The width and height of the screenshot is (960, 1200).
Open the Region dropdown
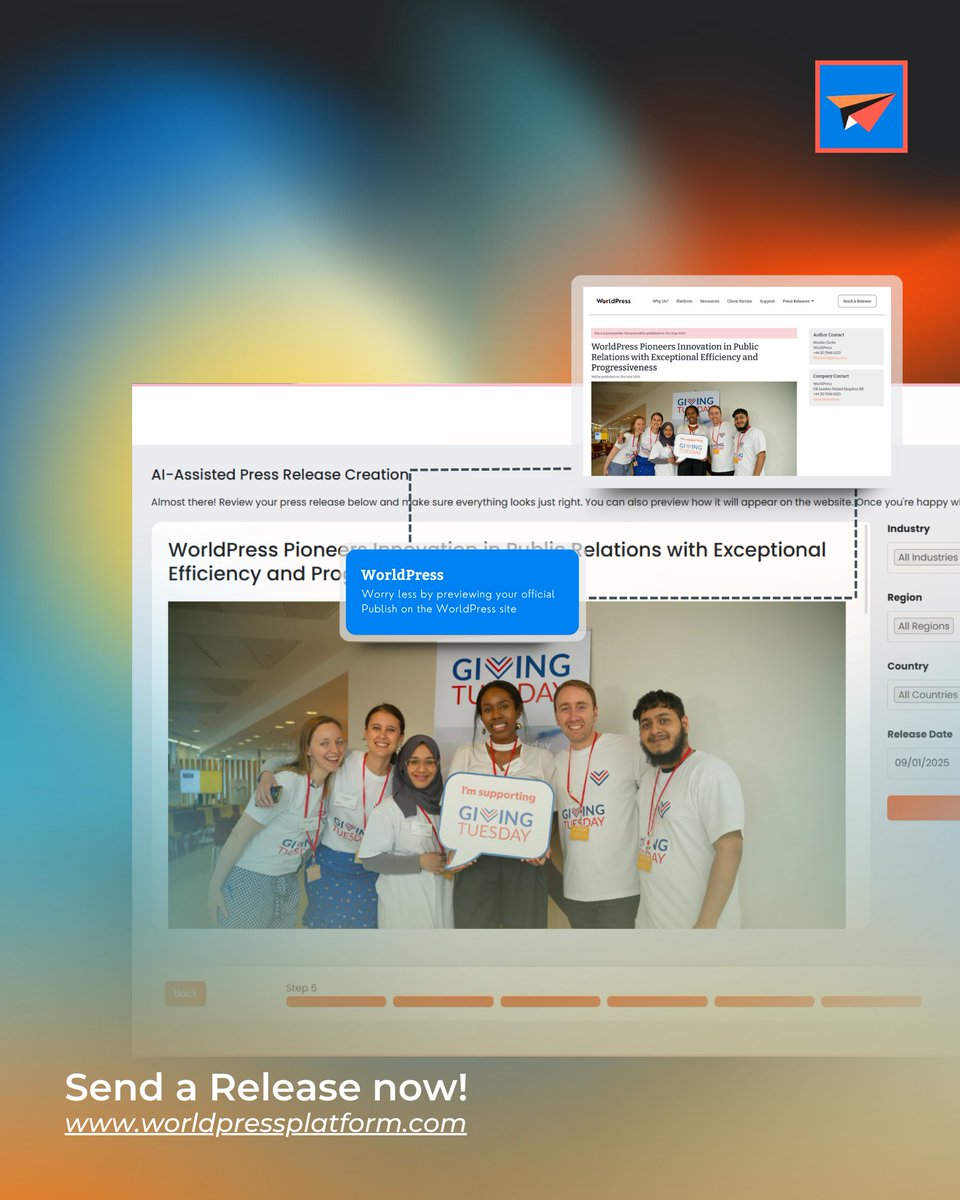[x=925, y=626]
